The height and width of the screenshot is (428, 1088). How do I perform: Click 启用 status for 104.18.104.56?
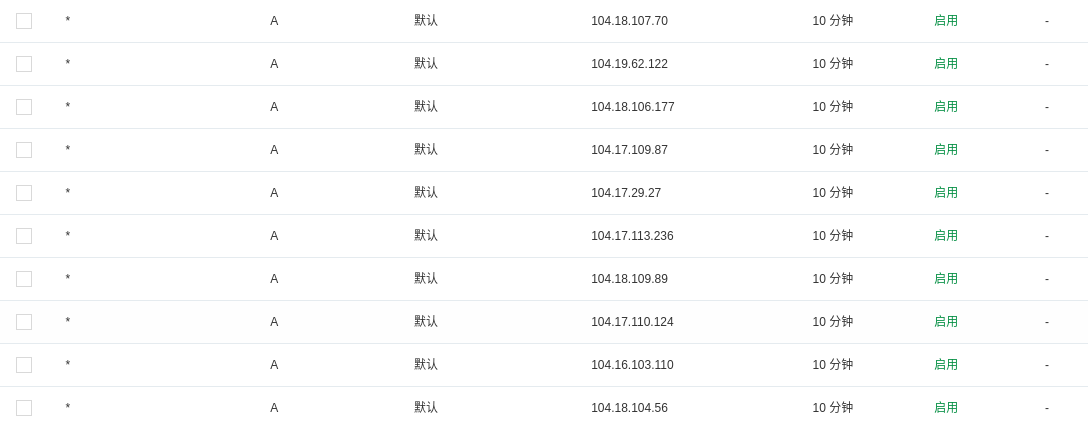[945, 408]
